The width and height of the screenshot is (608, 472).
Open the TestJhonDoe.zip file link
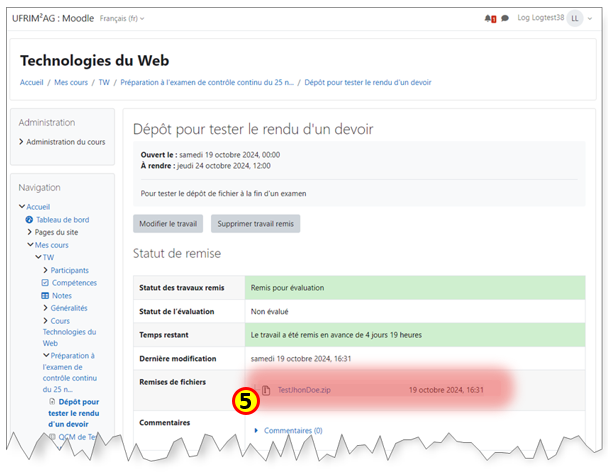click(x=304, y=390)
